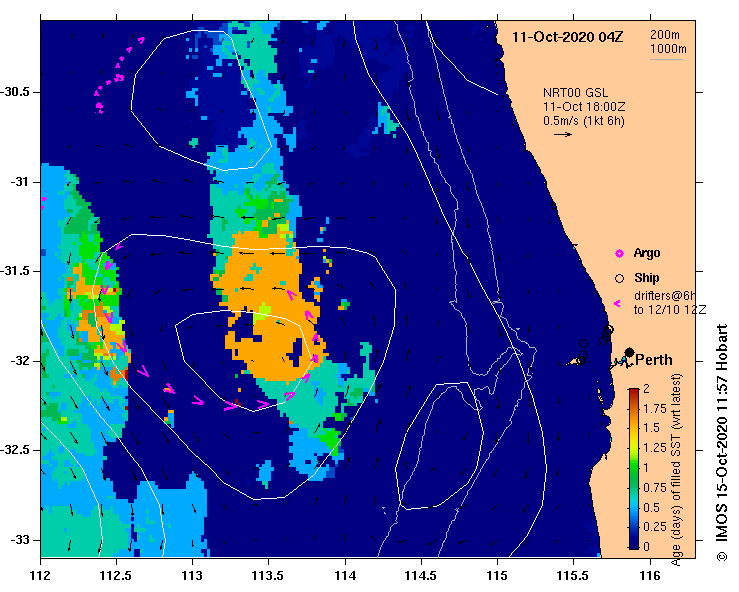Click the latitude label -30.5
Image resolution: width=739 pixels, height=592 pixels.
pyautogui.click(x=16, y=92)
